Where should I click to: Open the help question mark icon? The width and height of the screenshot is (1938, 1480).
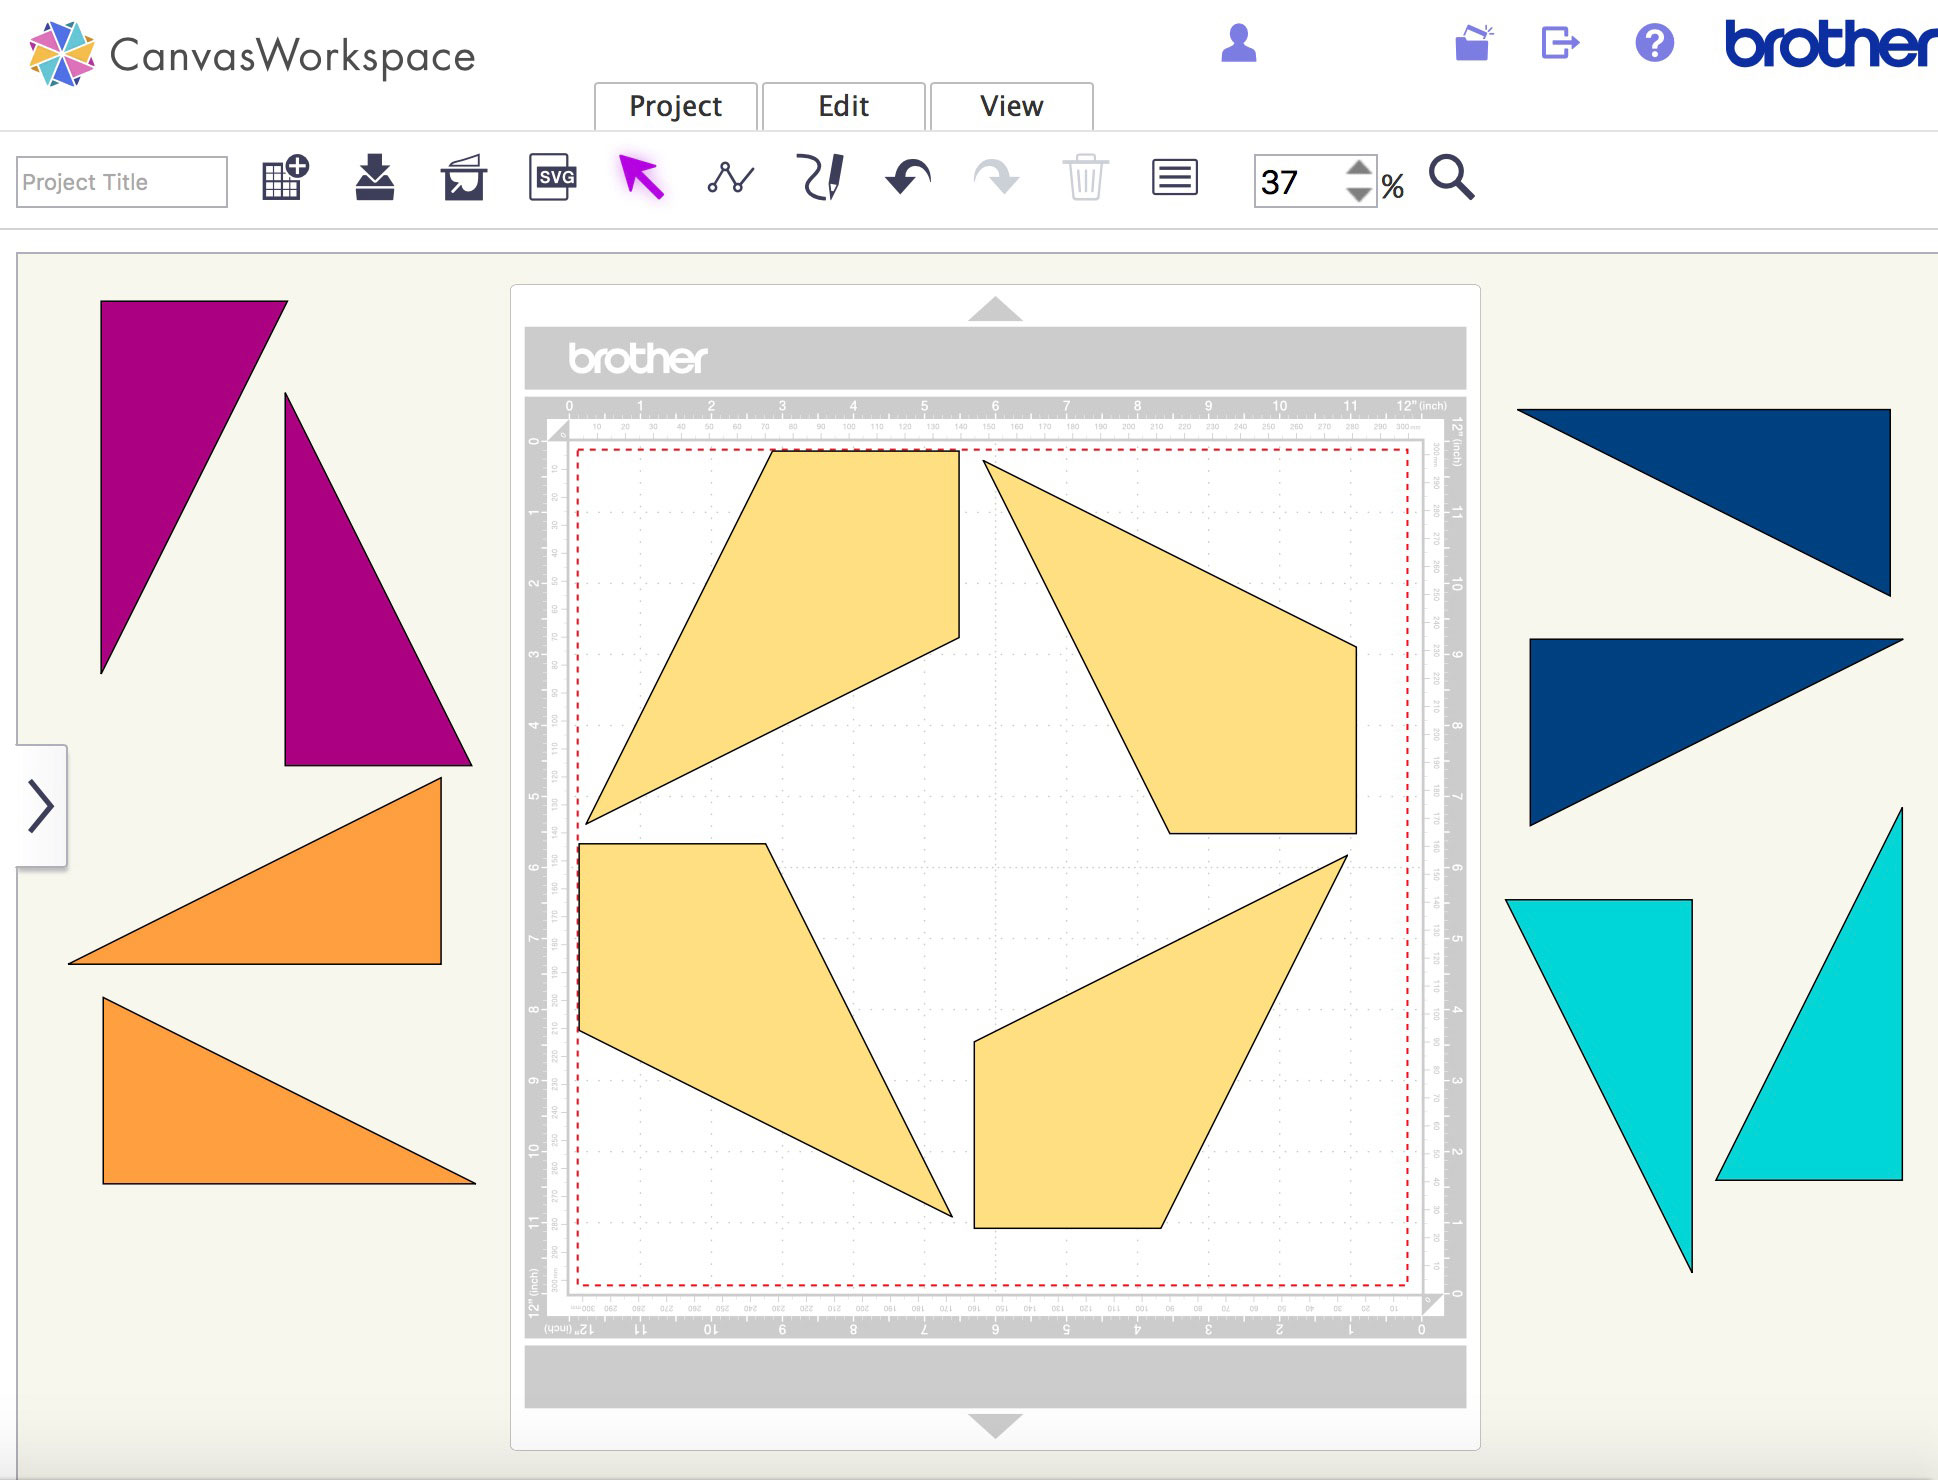click(x=1655, y=43)
